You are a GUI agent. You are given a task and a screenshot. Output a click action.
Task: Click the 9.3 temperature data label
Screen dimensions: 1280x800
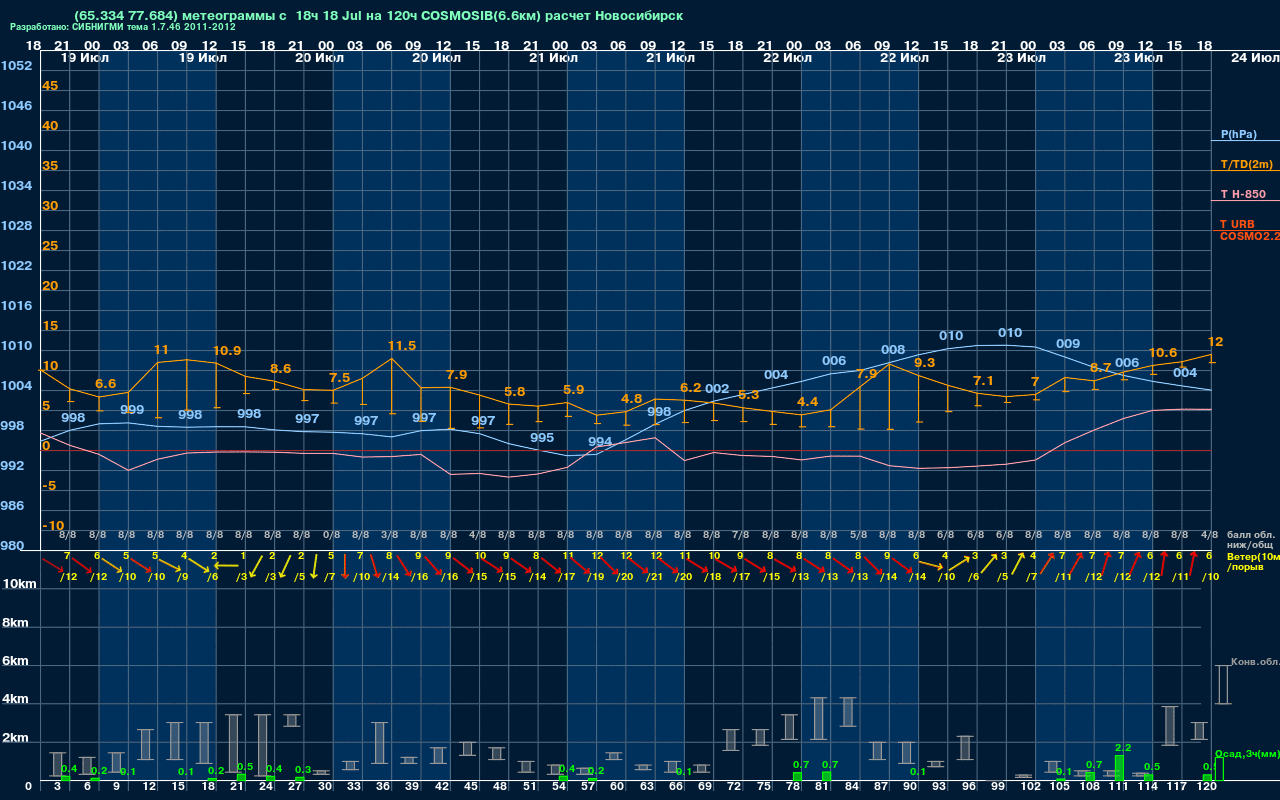[x=924, y=363]
